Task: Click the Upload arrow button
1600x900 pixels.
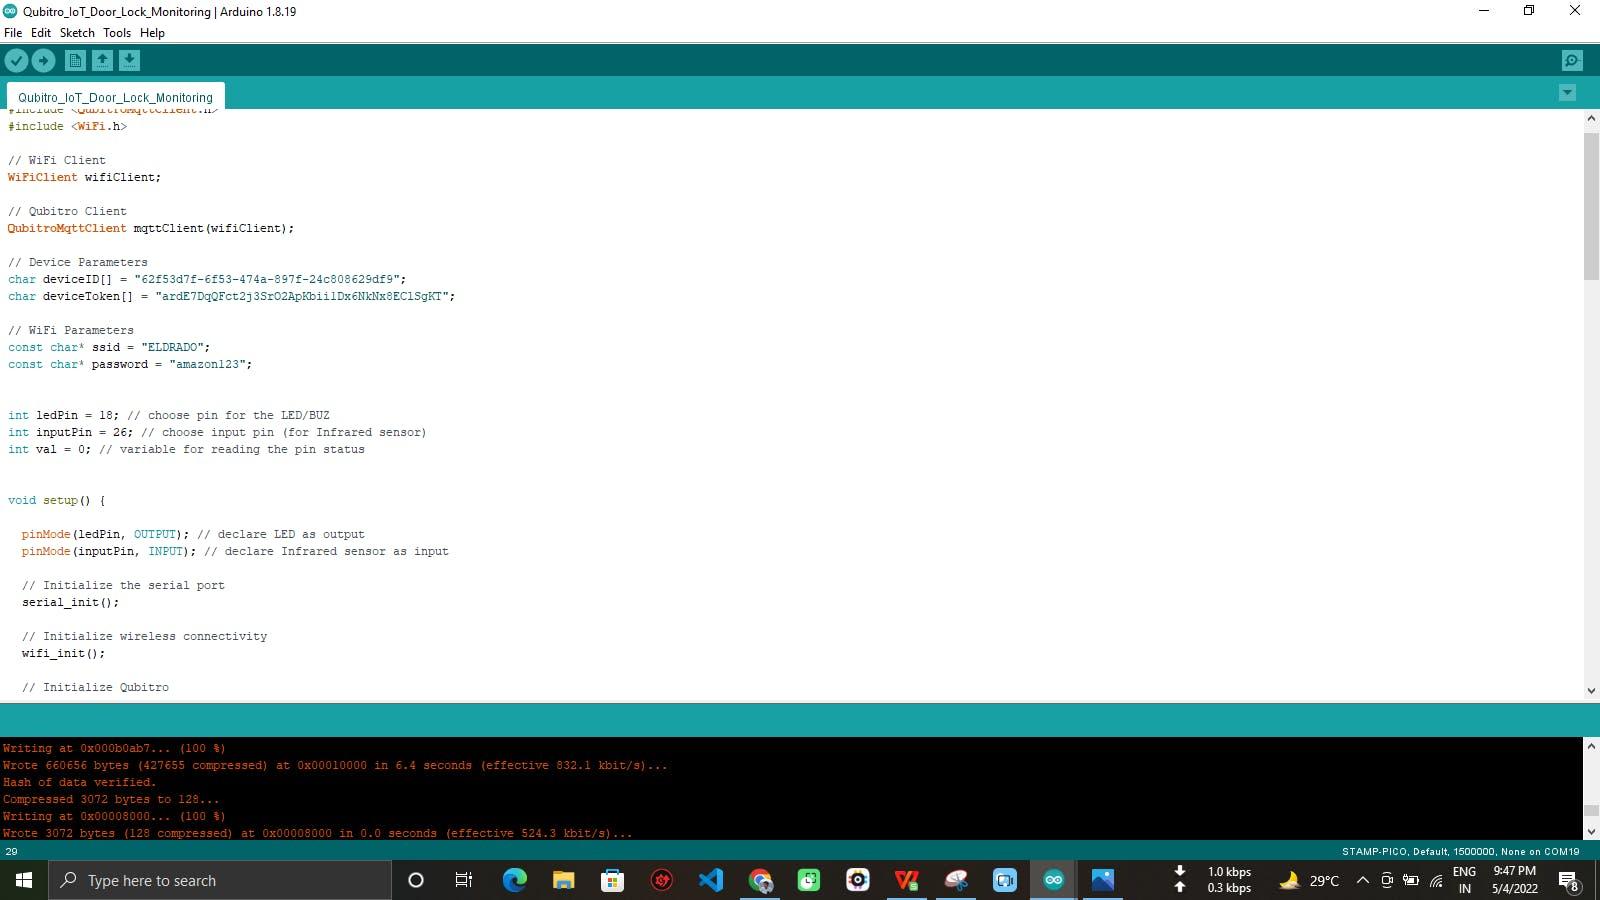Action: pyautogui.click(x=43, y=61)
